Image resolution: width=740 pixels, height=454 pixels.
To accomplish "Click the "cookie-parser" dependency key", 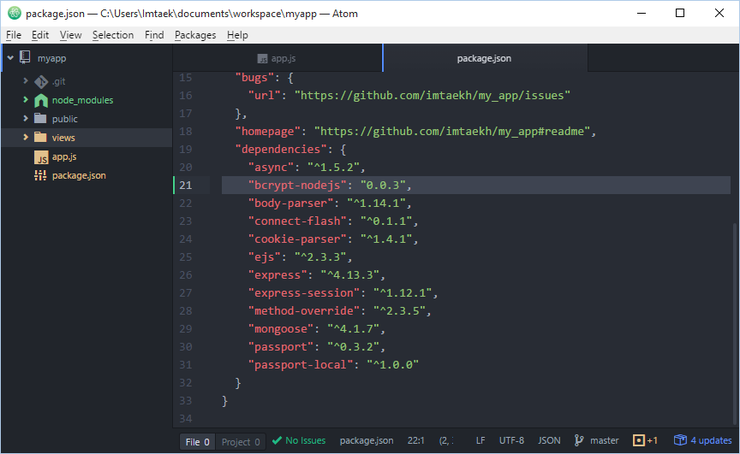I will pyautogui.click(x=297, y=239).
